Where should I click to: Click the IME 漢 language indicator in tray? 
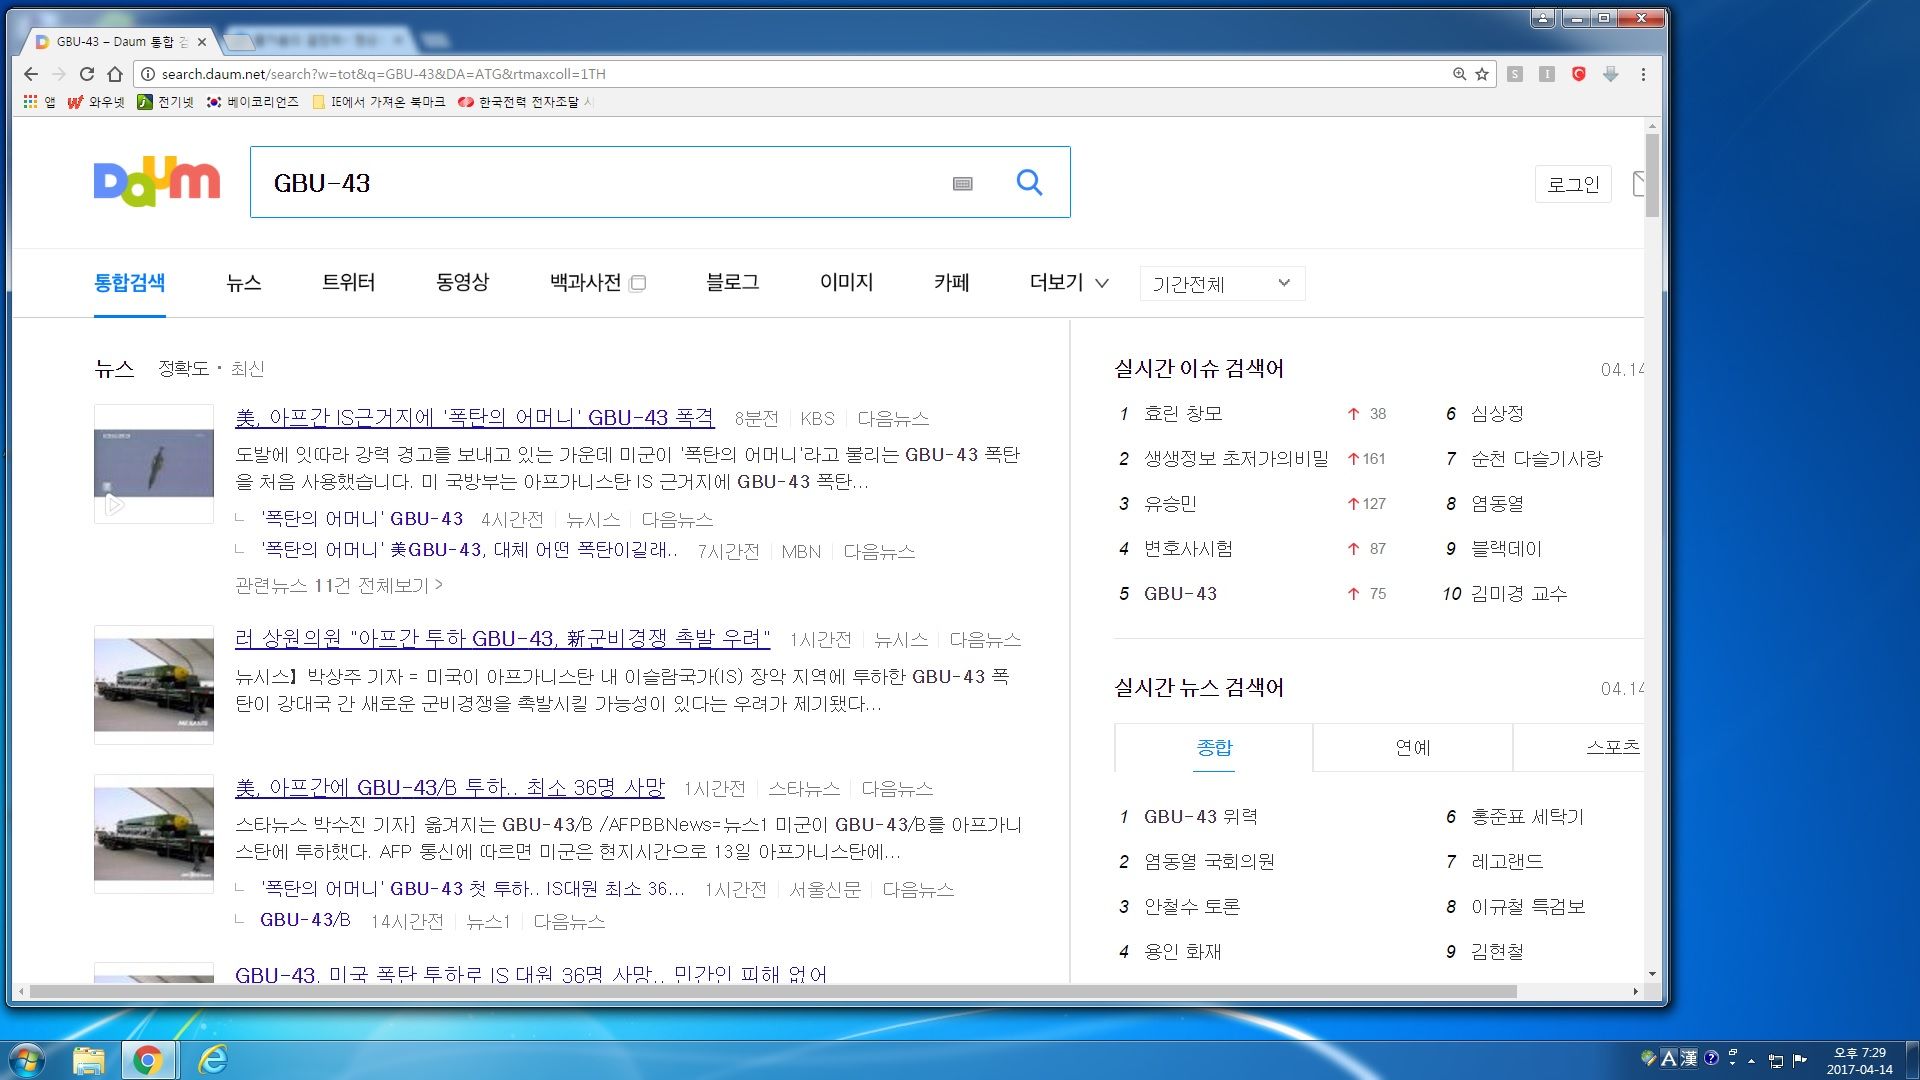point(1688,1058)
